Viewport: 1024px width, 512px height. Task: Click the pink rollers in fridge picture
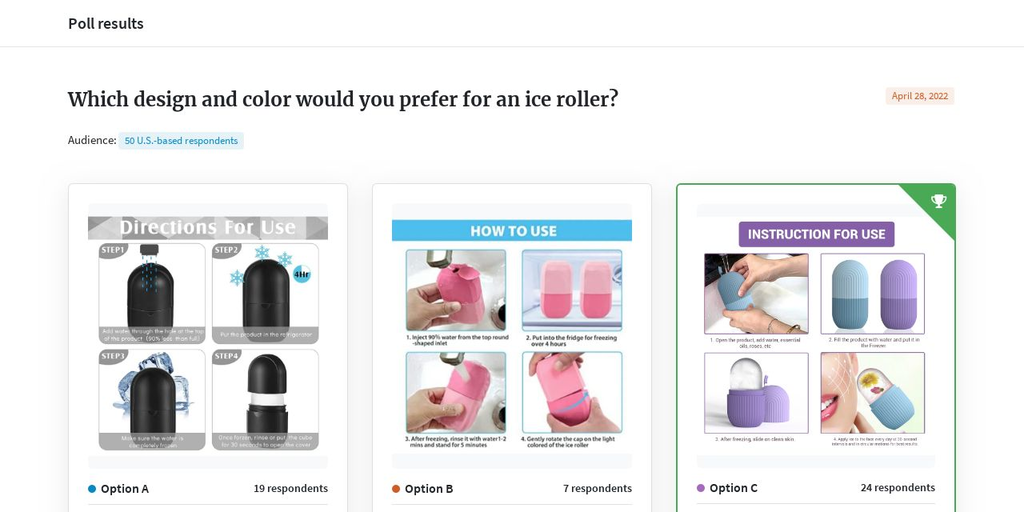pos(572,290)
